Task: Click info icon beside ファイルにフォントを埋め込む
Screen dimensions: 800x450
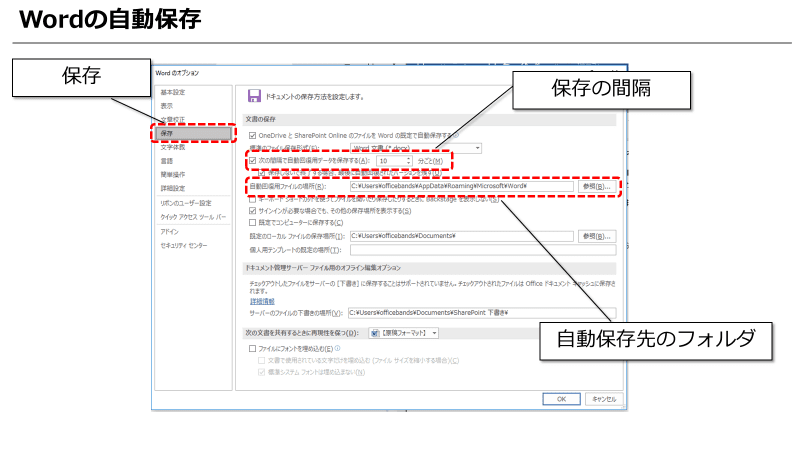Action: click(336, 348)
